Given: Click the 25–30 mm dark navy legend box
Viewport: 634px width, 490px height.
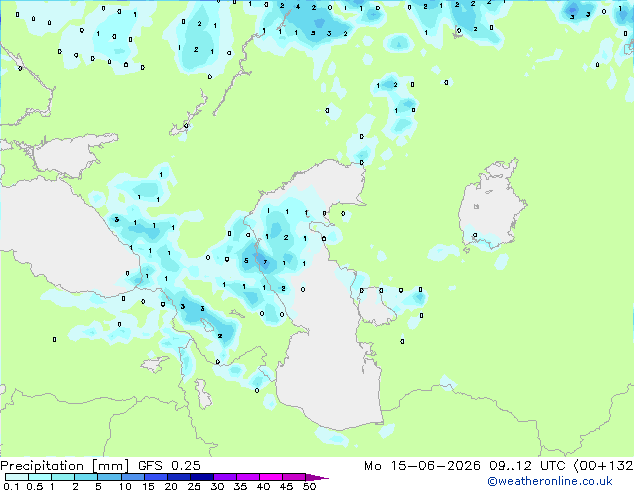Looking at the screenshot, I should [202, 477].
